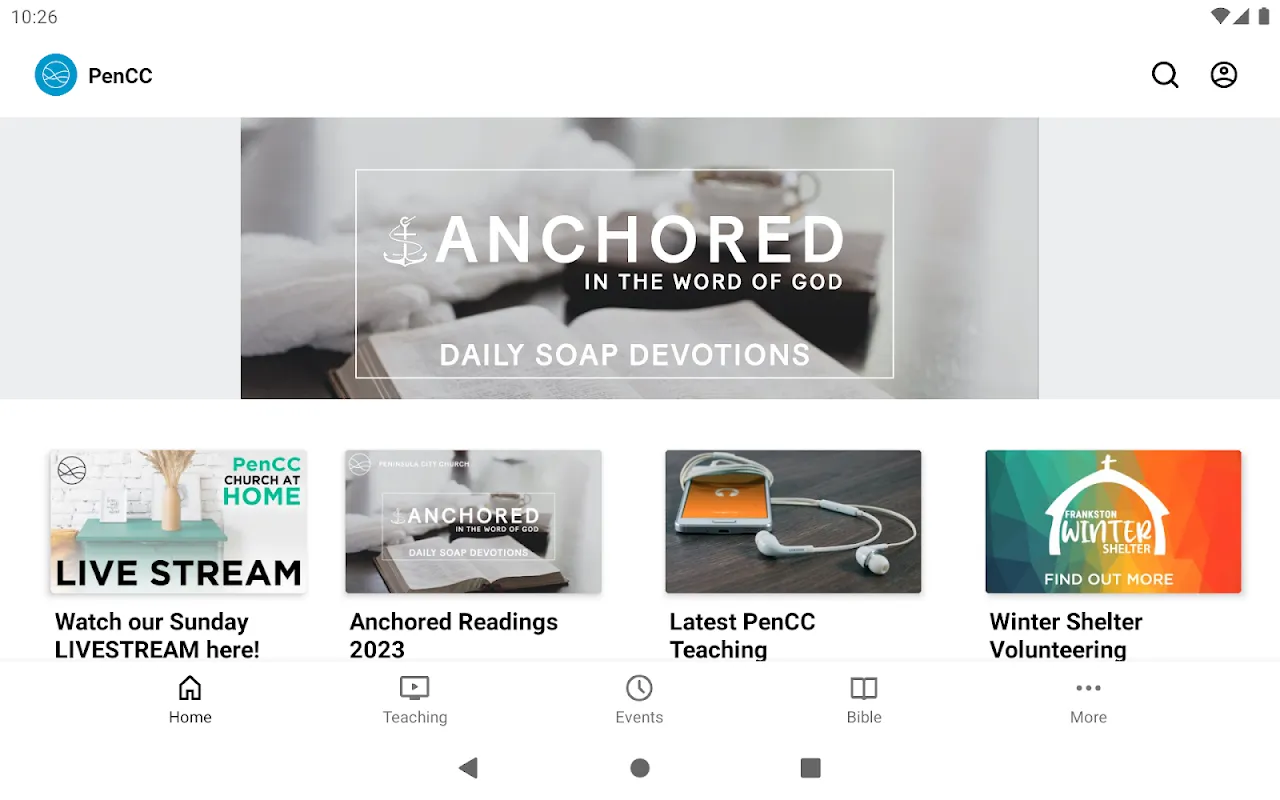The width and height of the screenshot is (1280, 800).
Task: Open the Anchored Daily SOAP Devotions banner
Action: 639,258
